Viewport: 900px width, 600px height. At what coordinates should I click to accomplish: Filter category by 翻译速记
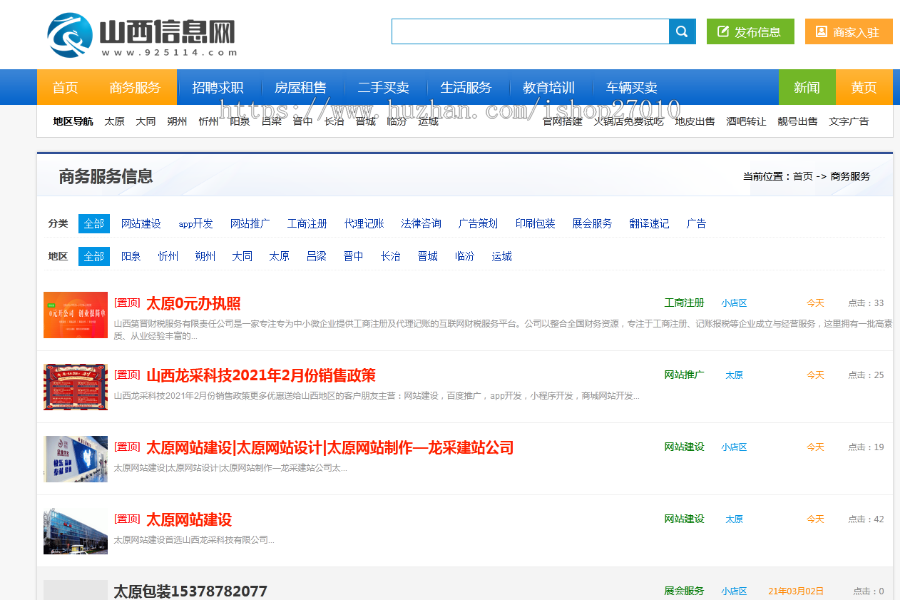(x=649, y=223)
